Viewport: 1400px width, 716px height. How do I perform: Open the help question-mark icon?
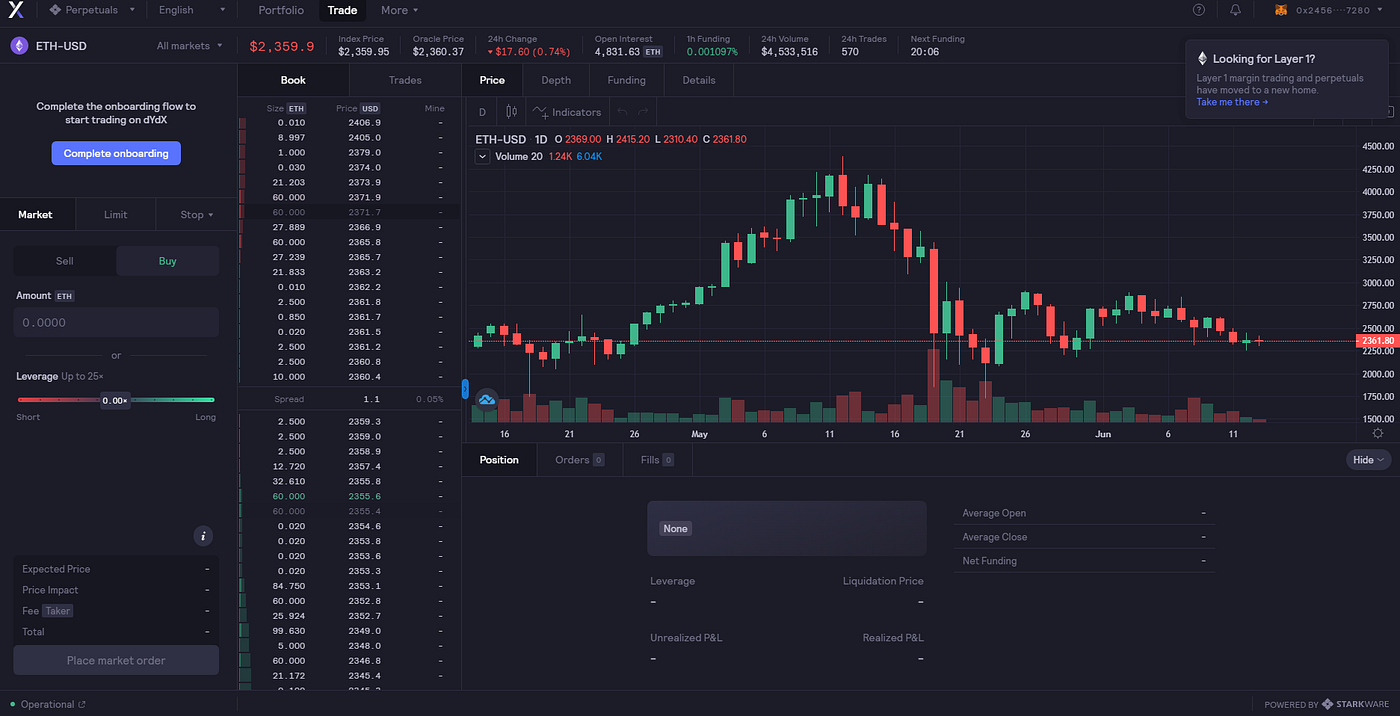(1199, 10)
